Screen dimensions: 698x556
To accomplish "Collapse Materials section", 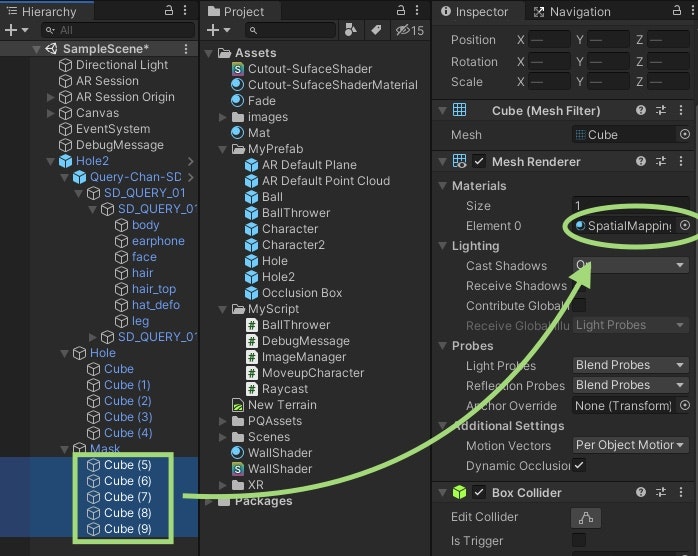I will click(442, 186).
